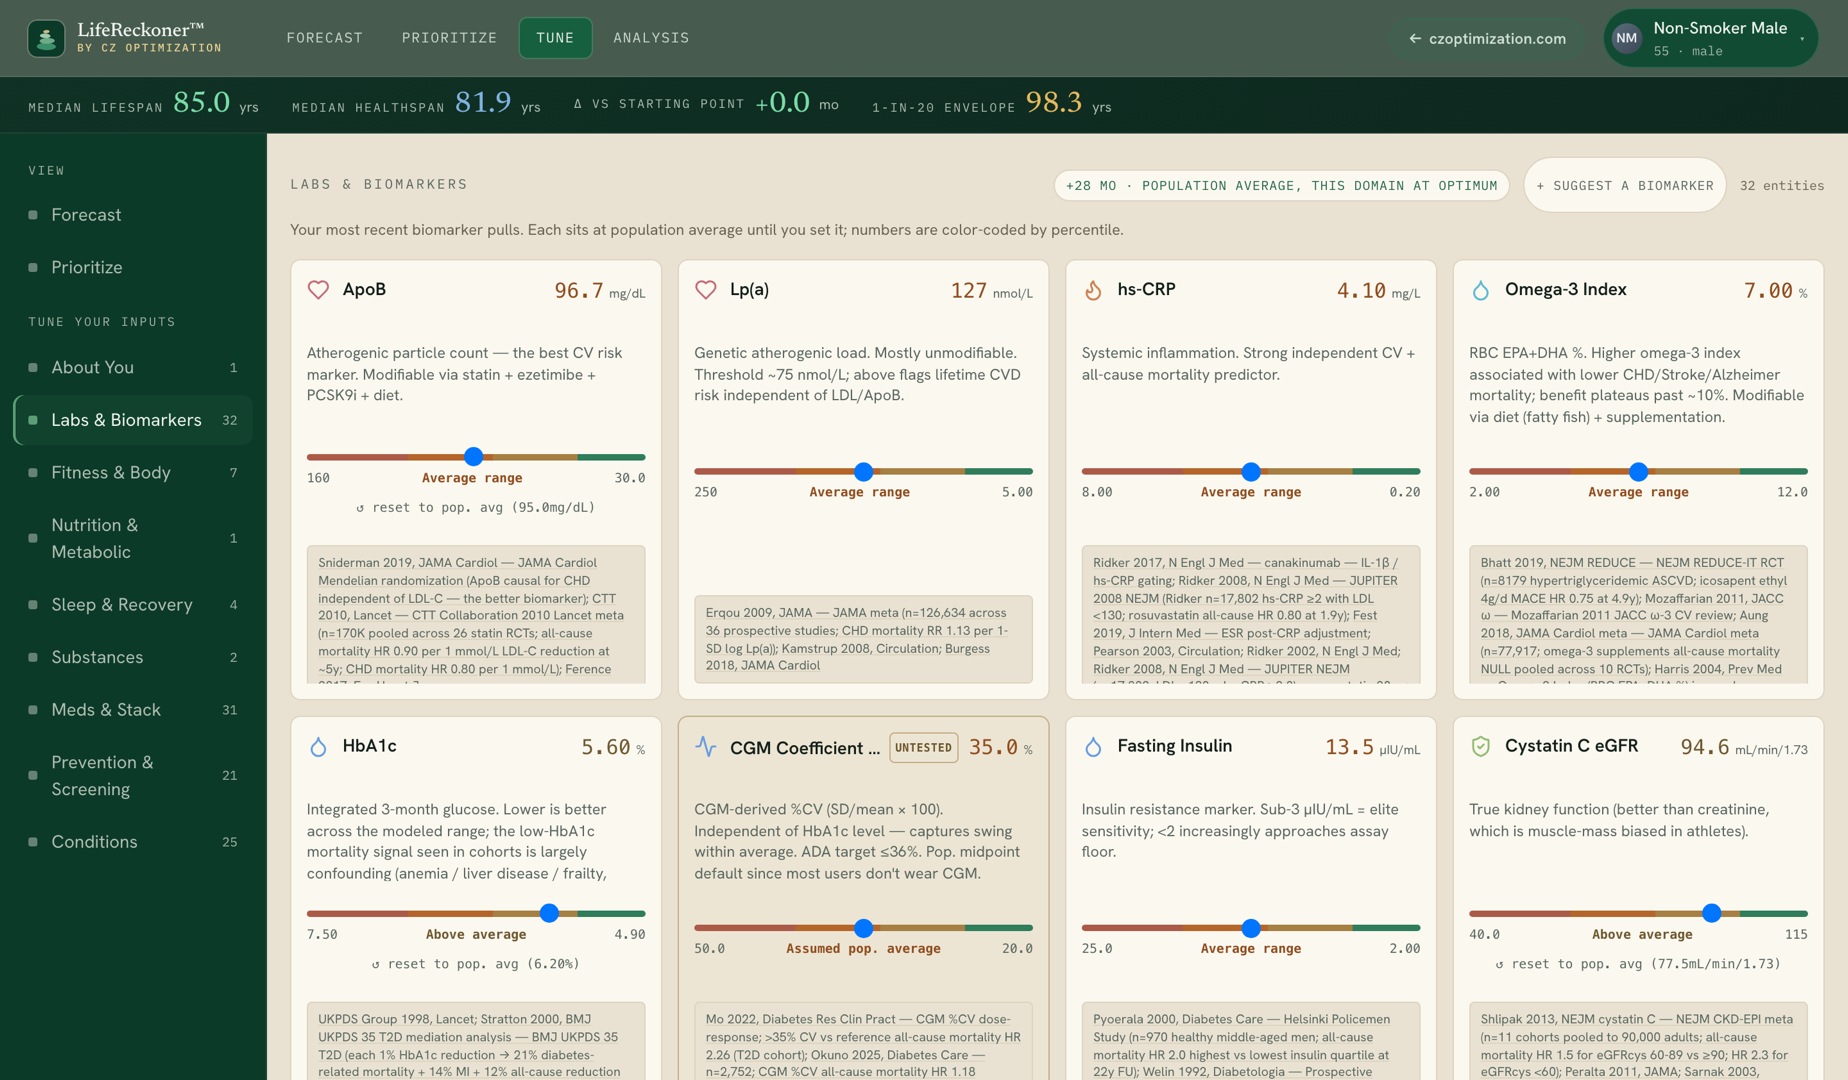Open Prioritize view in the sidebar
The image size is (1848, 1080).
pos(133,267)
